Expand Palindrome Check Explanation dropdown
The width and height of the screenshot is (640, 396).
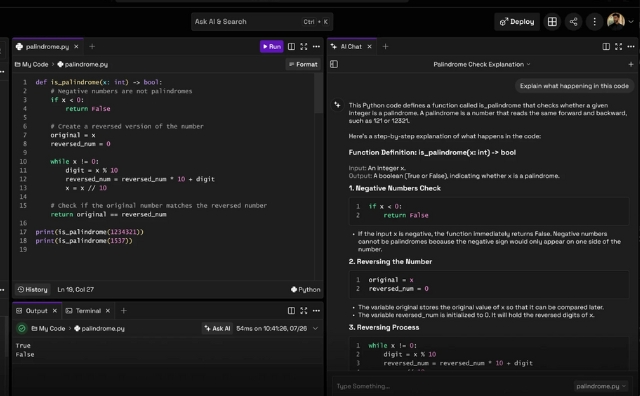pos(482,64)
